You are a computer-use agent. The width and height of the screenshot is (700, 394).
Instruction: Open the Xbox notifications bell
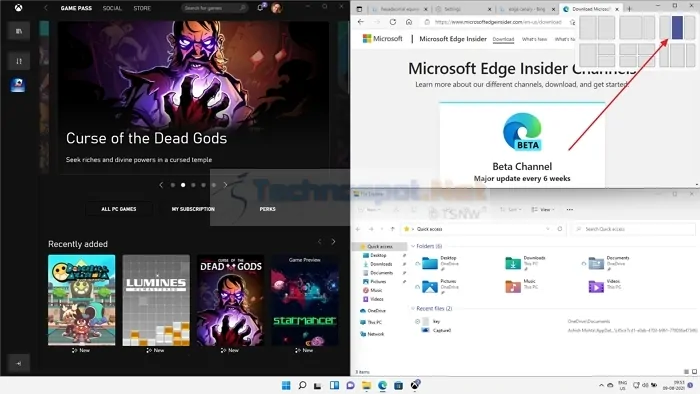pyautogui.click(x=260, y=8)
